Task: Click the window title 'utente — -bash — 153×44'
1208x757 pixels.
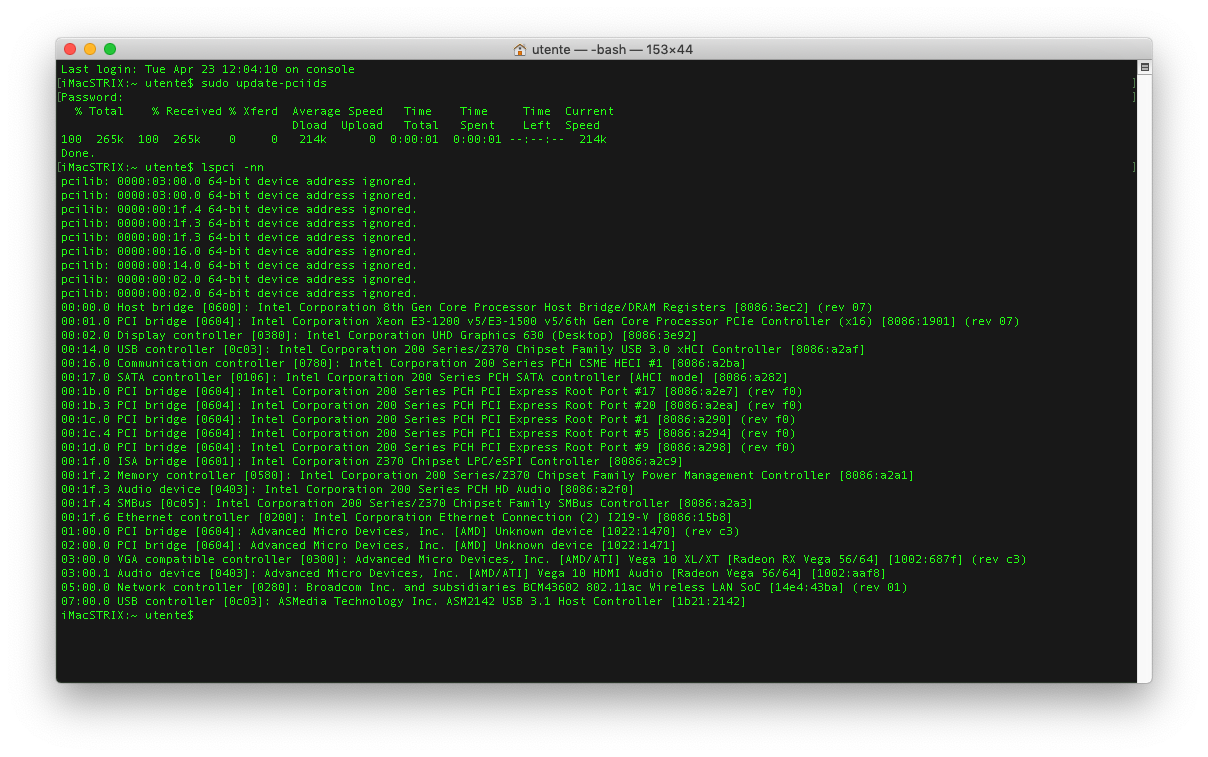Action: point(612,49)
